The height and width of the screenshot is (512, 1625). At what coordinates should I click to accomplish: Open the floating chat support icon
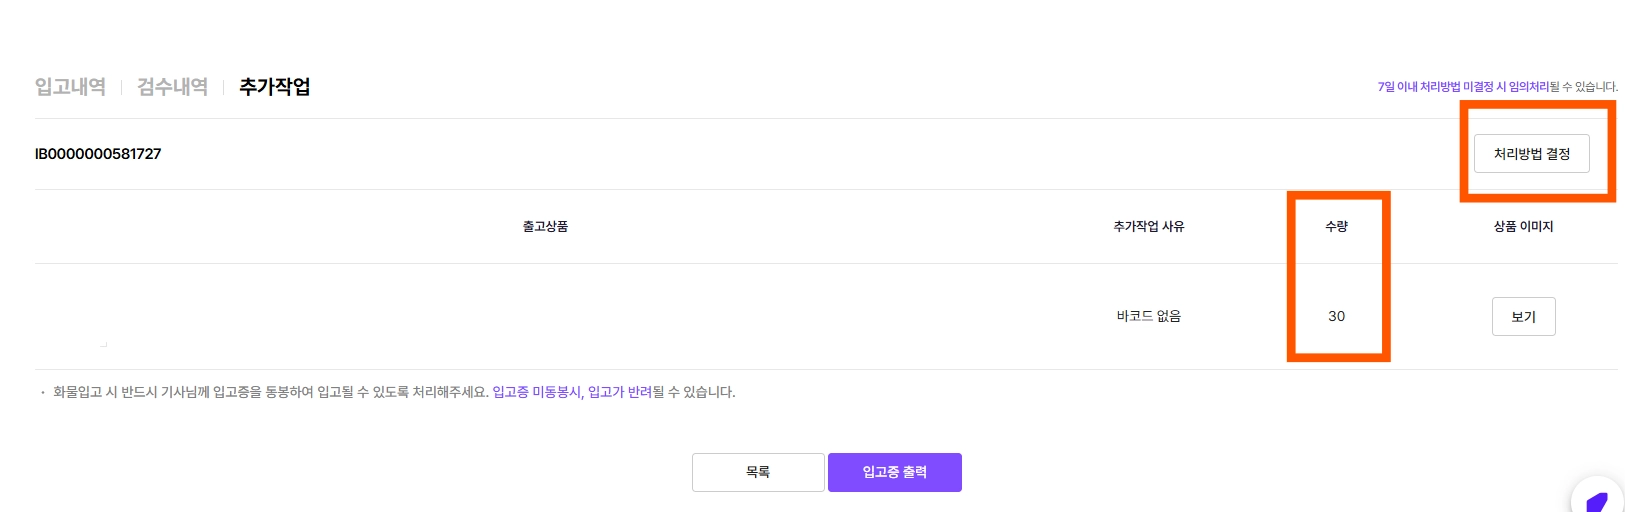click(x=1597, y=497)
